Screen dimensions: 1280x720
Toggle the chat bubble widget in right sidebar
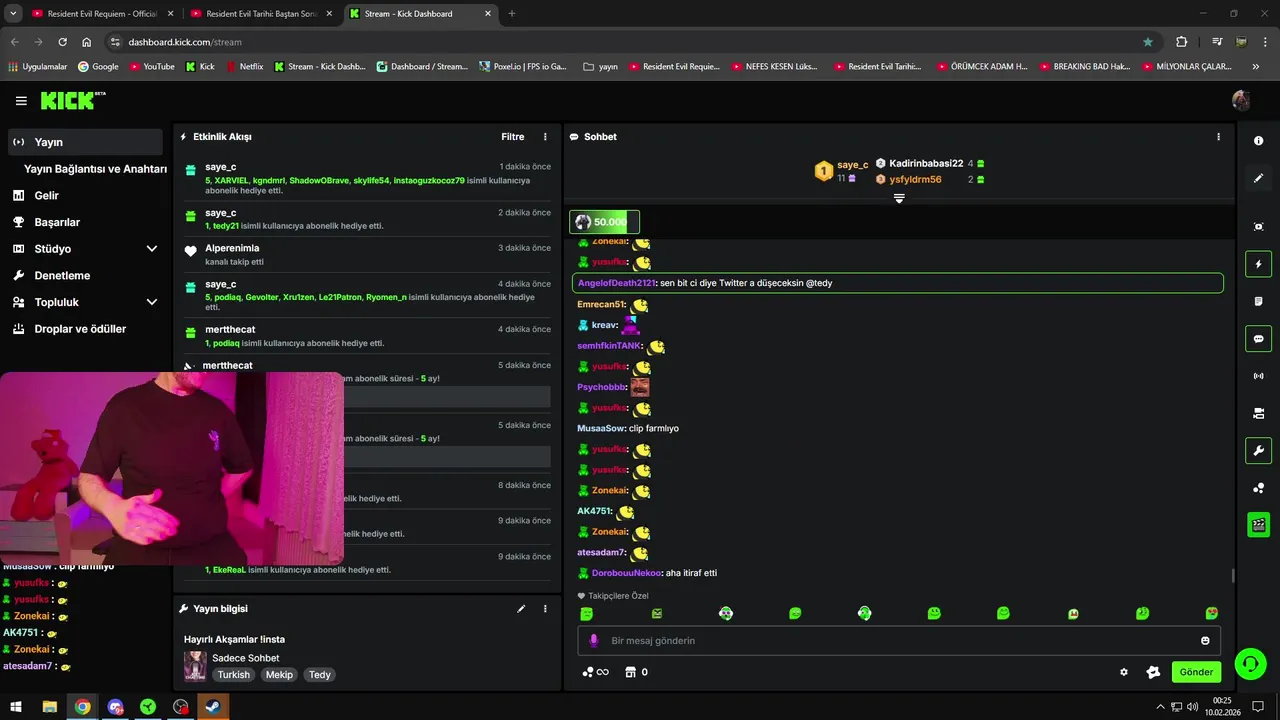[1258, 339]
